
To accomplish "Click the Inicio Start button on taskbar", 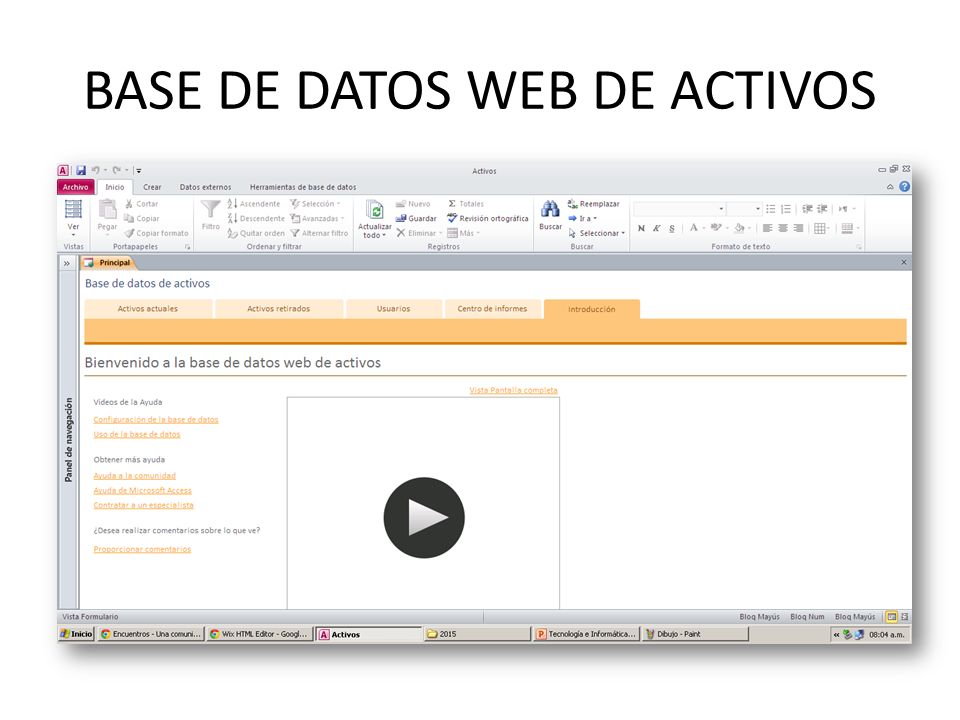I will pyautogui.click(x=76, y=634).
